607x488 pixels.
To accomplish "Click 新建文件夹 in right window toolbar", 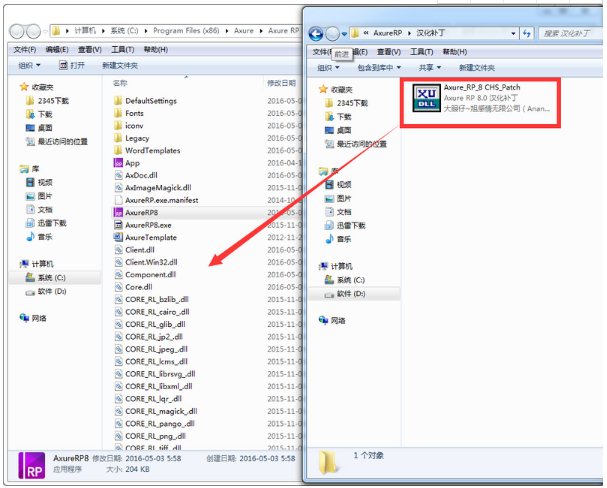I will (x=477, y=68).
